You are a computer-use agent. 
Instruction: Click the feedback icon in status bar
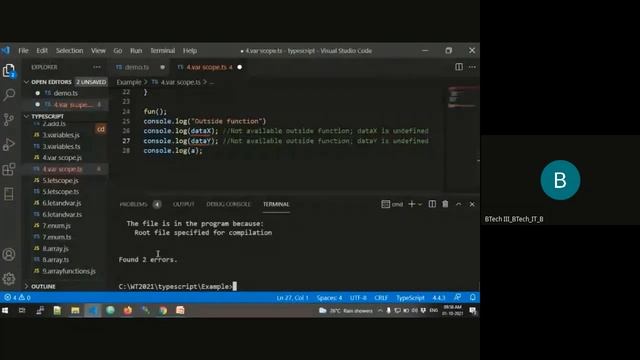[458, 298]
